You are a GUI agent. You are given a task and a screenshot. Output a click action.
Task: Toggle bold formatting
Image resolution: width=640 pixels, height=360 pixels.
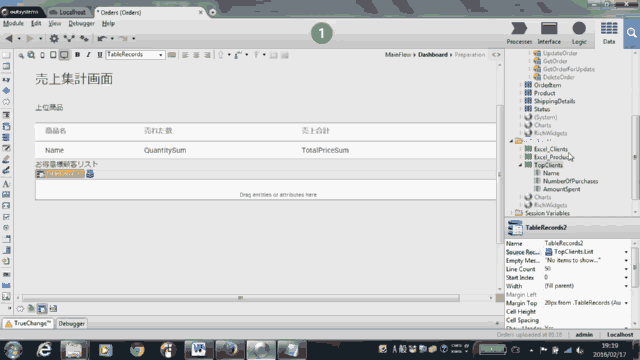click(x=77, y=55)
